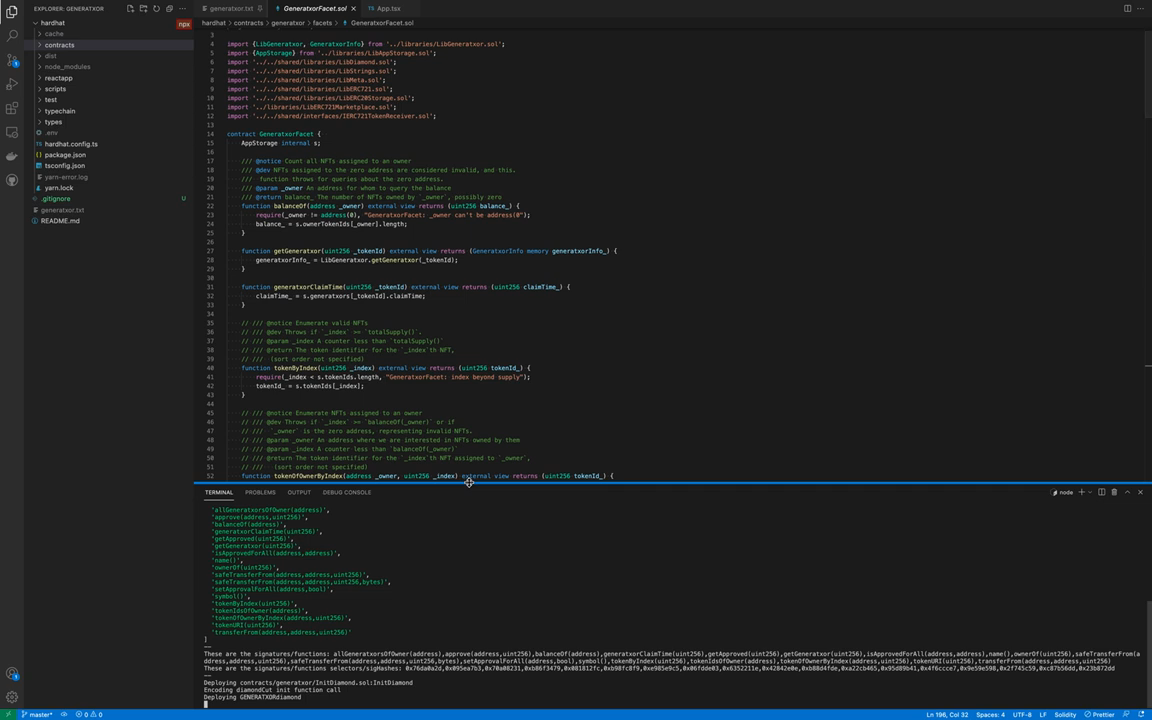Screen dimensions: 1152x720
Task: Change the UTF-8 file encoding
Action: (x=1022, y=714)
